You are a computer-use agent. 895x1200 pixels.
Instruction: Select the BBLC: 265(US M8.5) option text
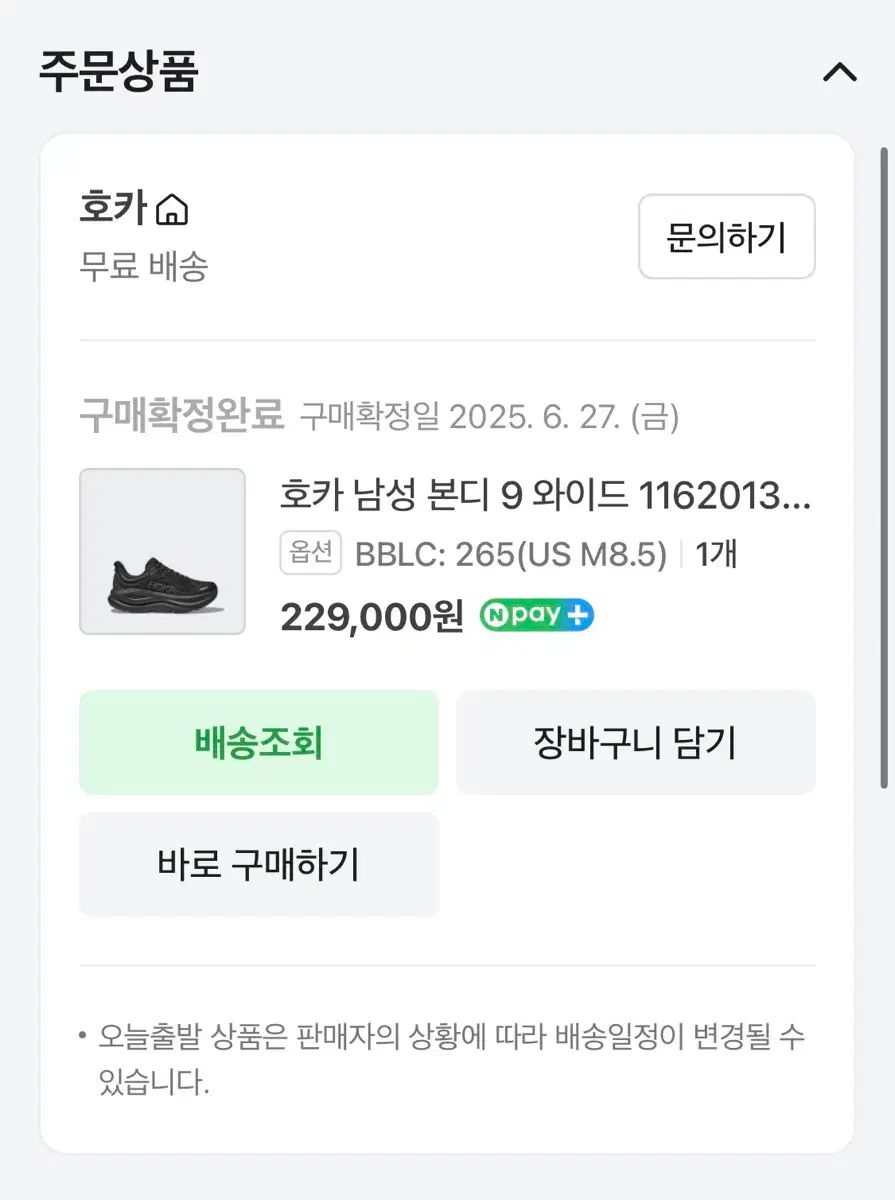tap(511, 555)
